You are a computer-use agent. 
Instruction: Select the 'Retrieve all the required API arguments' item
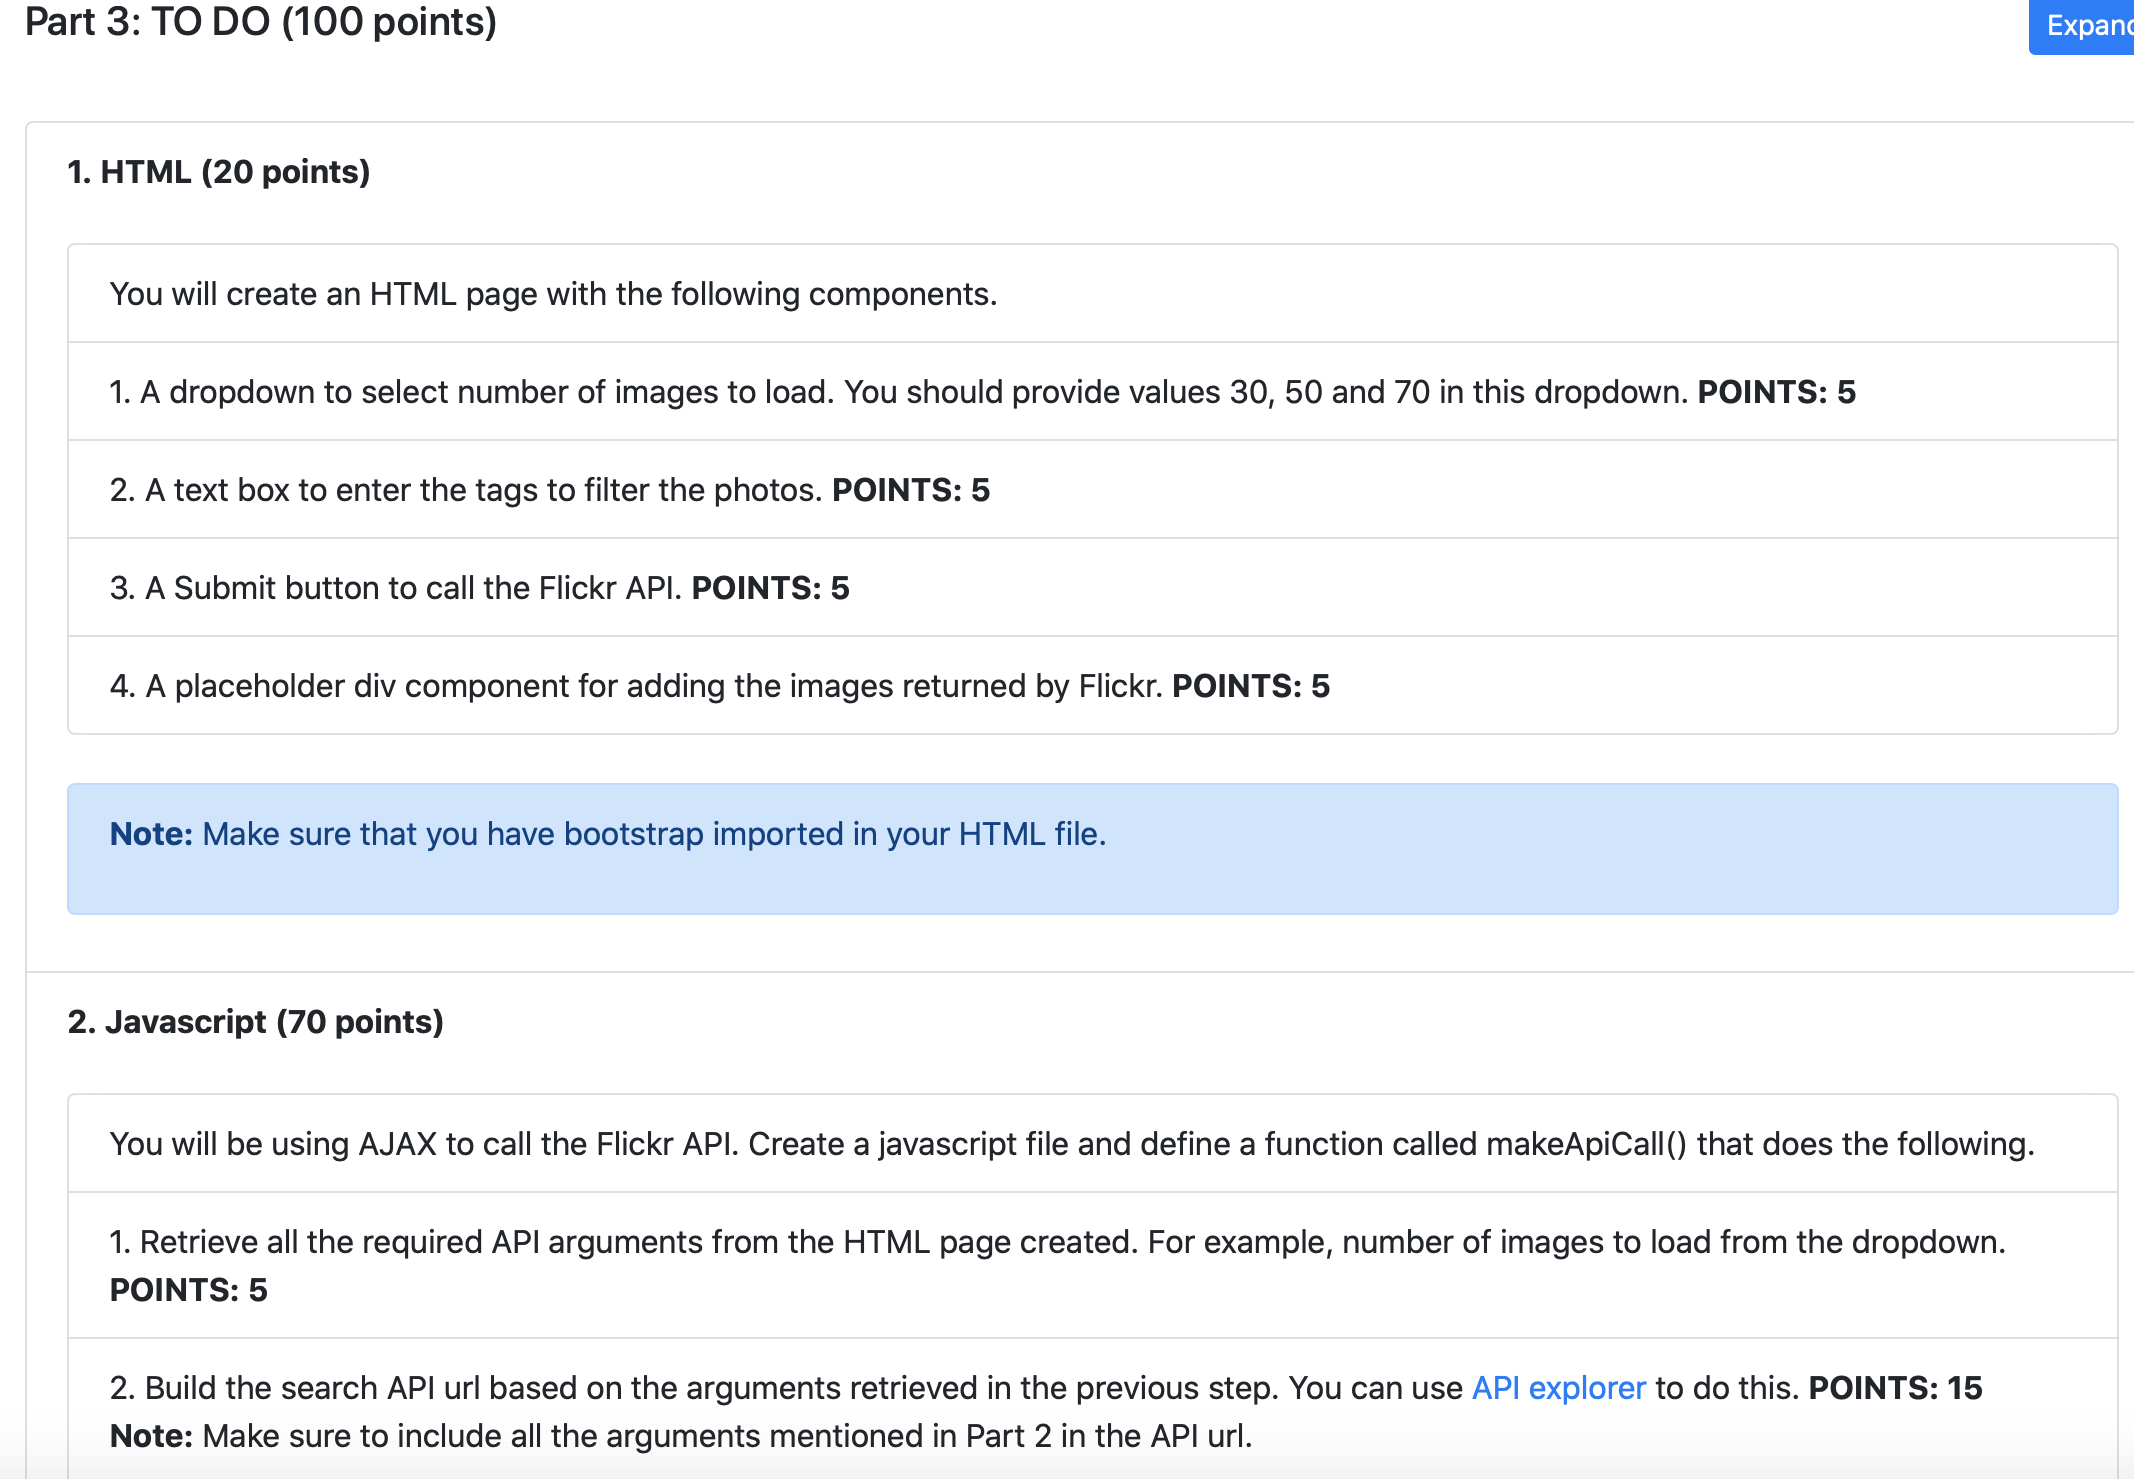(1056, 1242)
